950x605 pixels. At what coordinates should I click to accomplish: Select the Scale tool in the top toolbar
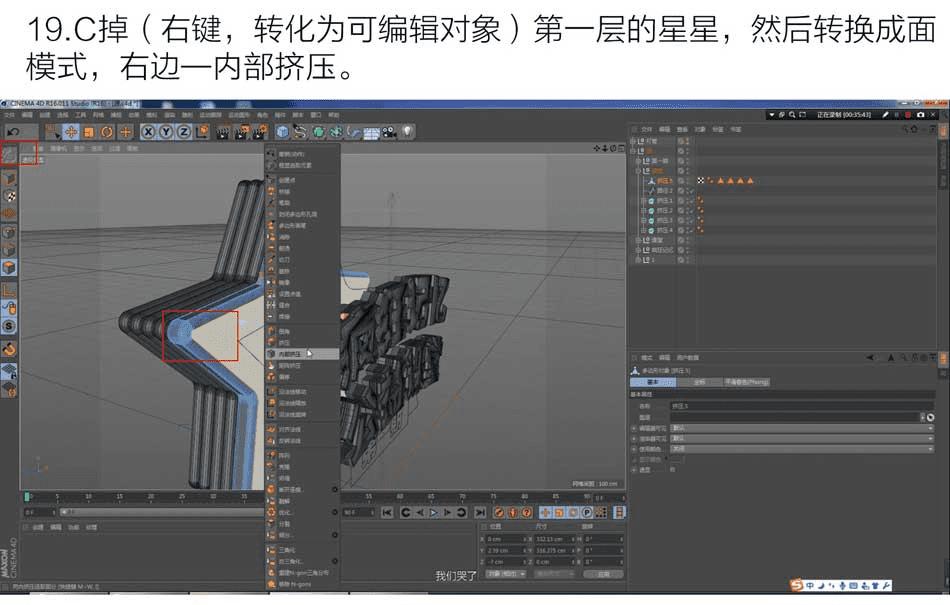coord(88,131)
